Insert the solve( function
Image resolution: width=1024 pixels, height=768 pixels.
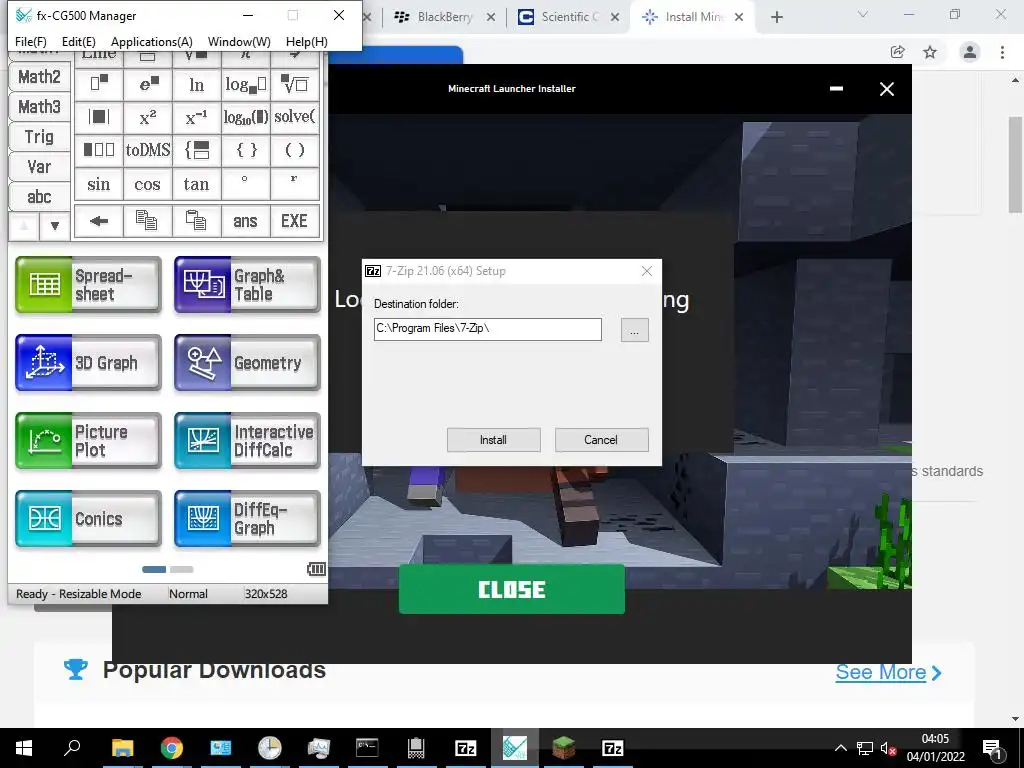[x=295, y=117]
